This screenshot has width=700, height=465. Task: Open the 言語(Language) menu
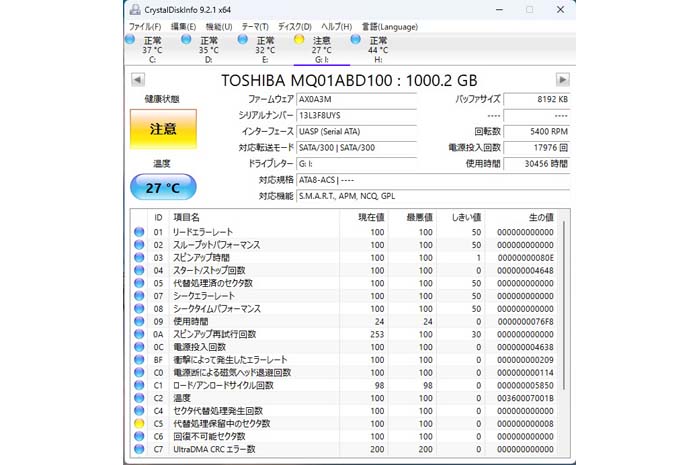click(x=390, y=27)
